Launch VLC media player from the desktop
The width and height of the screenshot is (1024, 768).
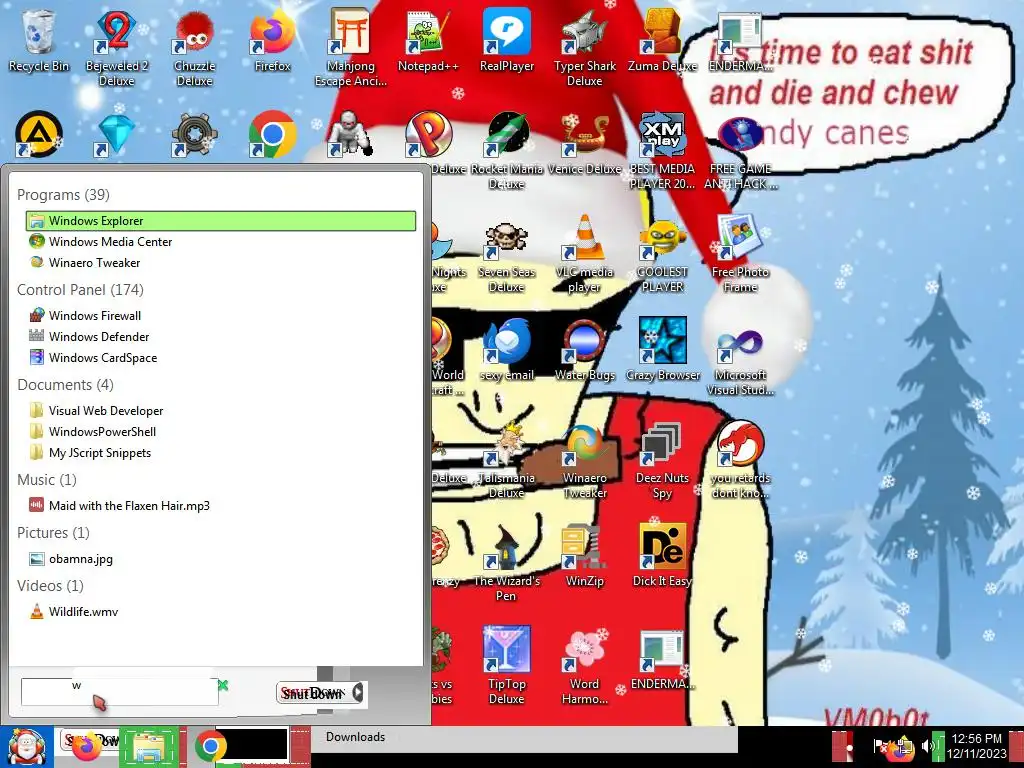coord(584,253)
